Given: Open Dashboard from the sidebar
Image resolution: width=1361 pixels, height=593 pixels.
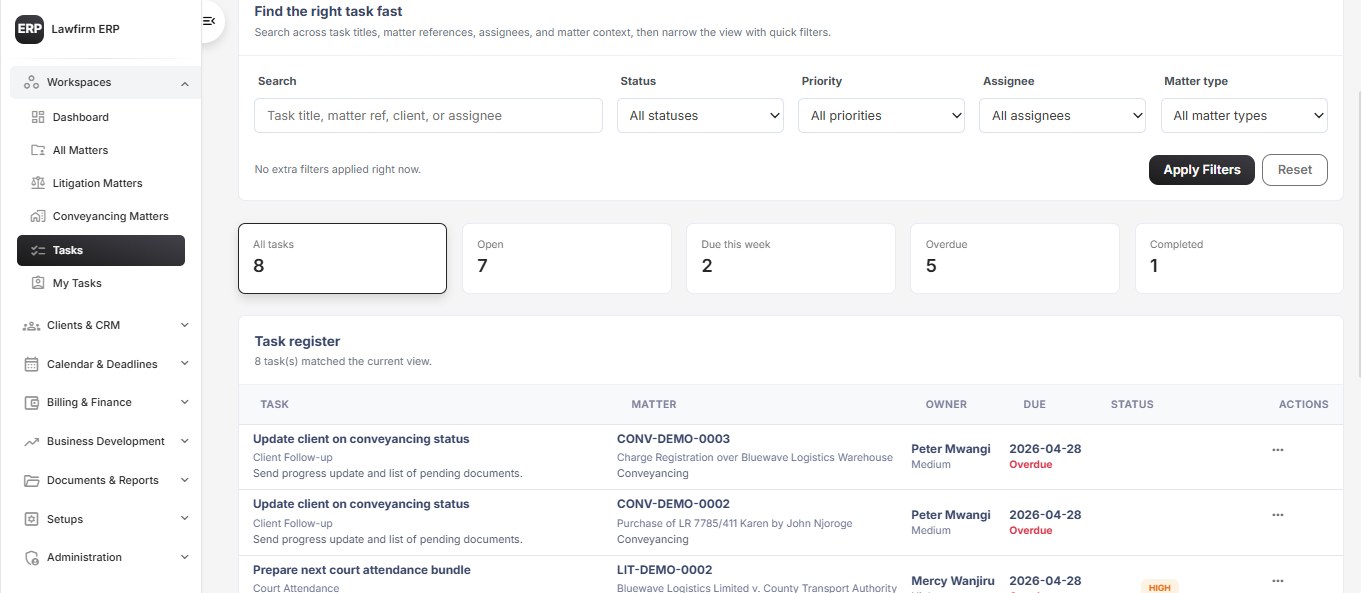Looking at the screenshot, I should 101,117.
